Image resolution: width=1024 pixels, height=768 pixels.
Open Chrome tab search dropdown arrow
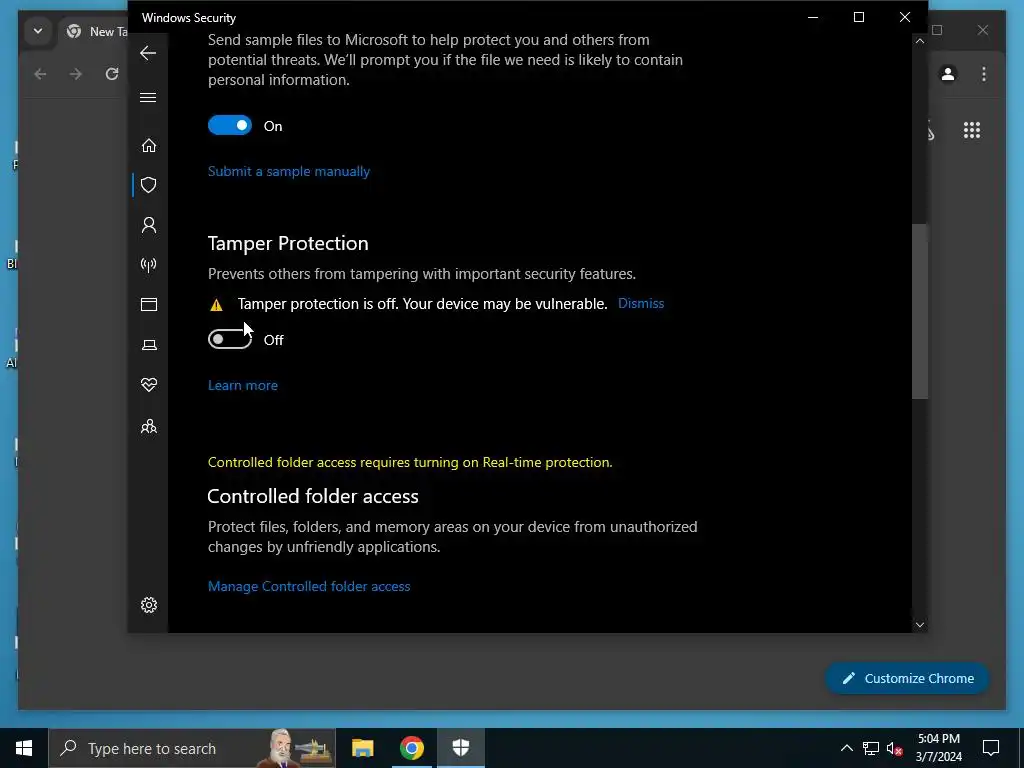coord(38,31)
